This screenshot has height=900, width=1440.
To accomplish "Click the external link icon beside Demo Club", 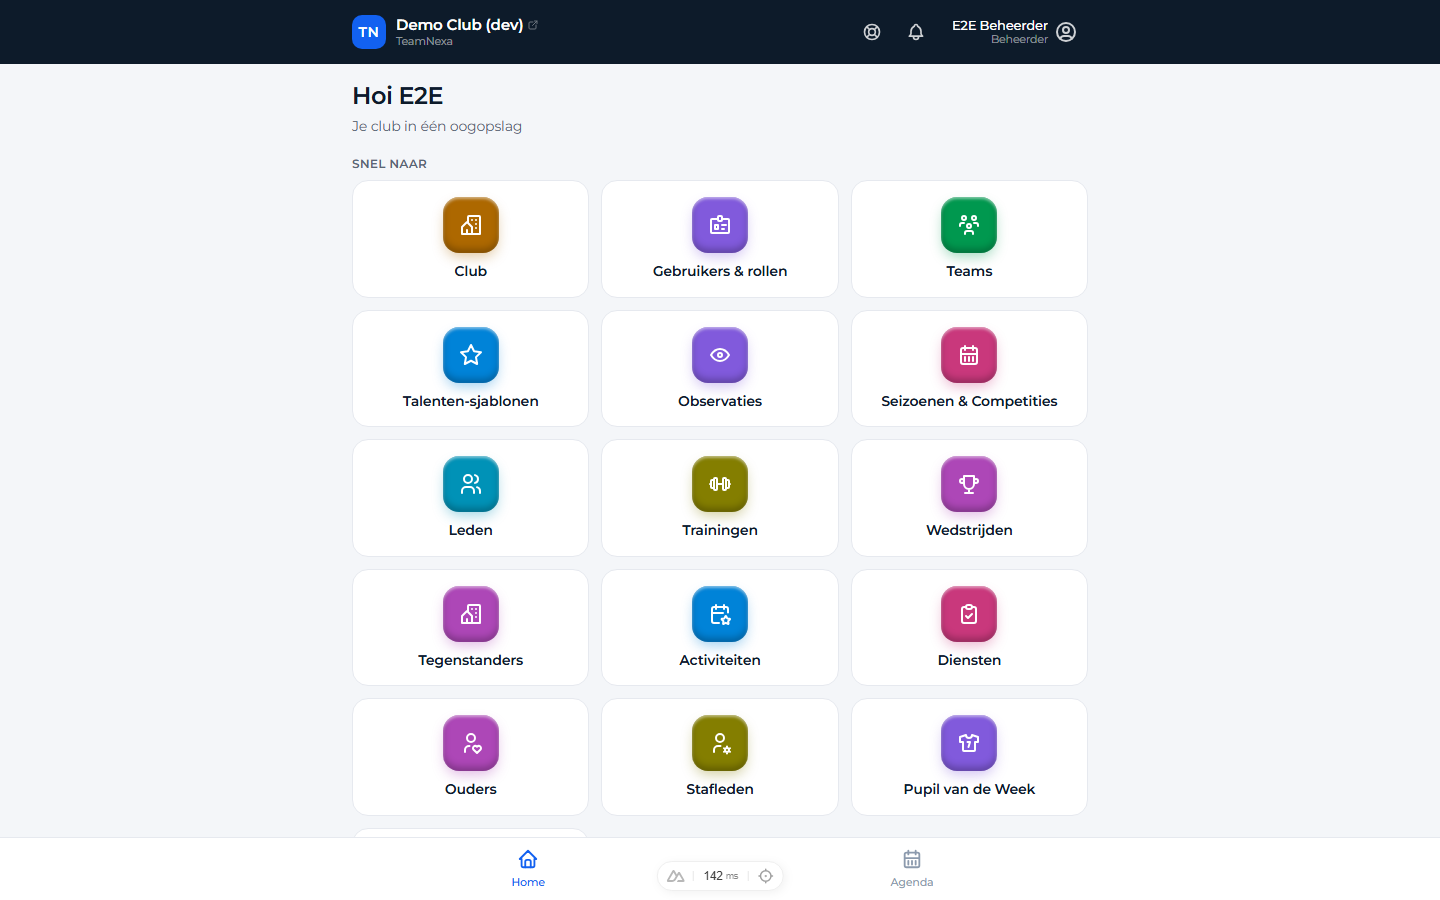I will [x=533, y=25].
